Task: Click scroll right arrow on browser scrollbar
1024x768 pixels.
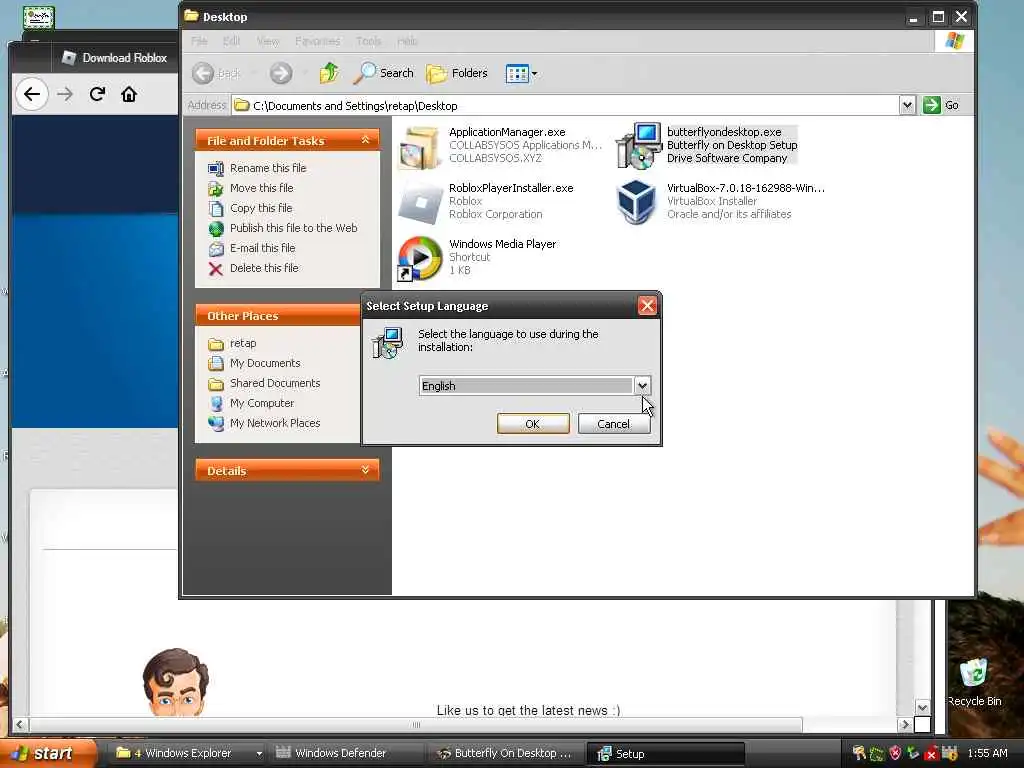Action: [x=904, y=725]
